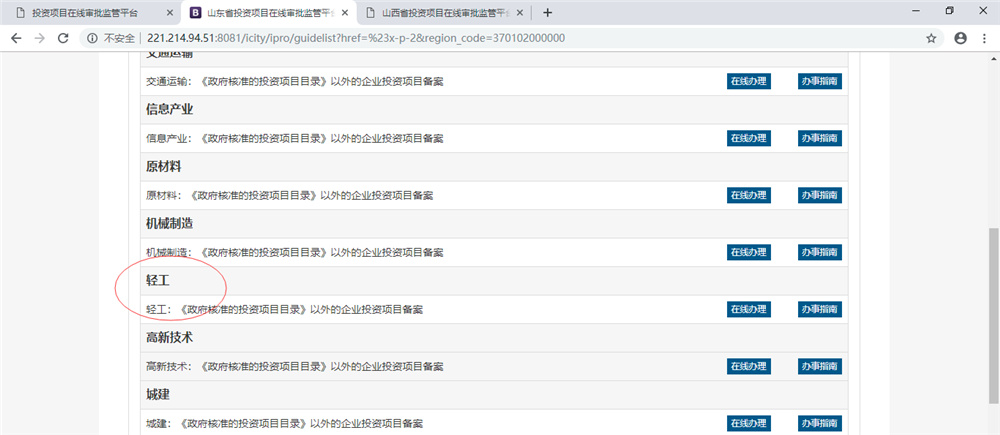This screenshot has height=435, width=1000.
Task: Open 办事指南 for 机械制造
Action: [x=819, y=252]
